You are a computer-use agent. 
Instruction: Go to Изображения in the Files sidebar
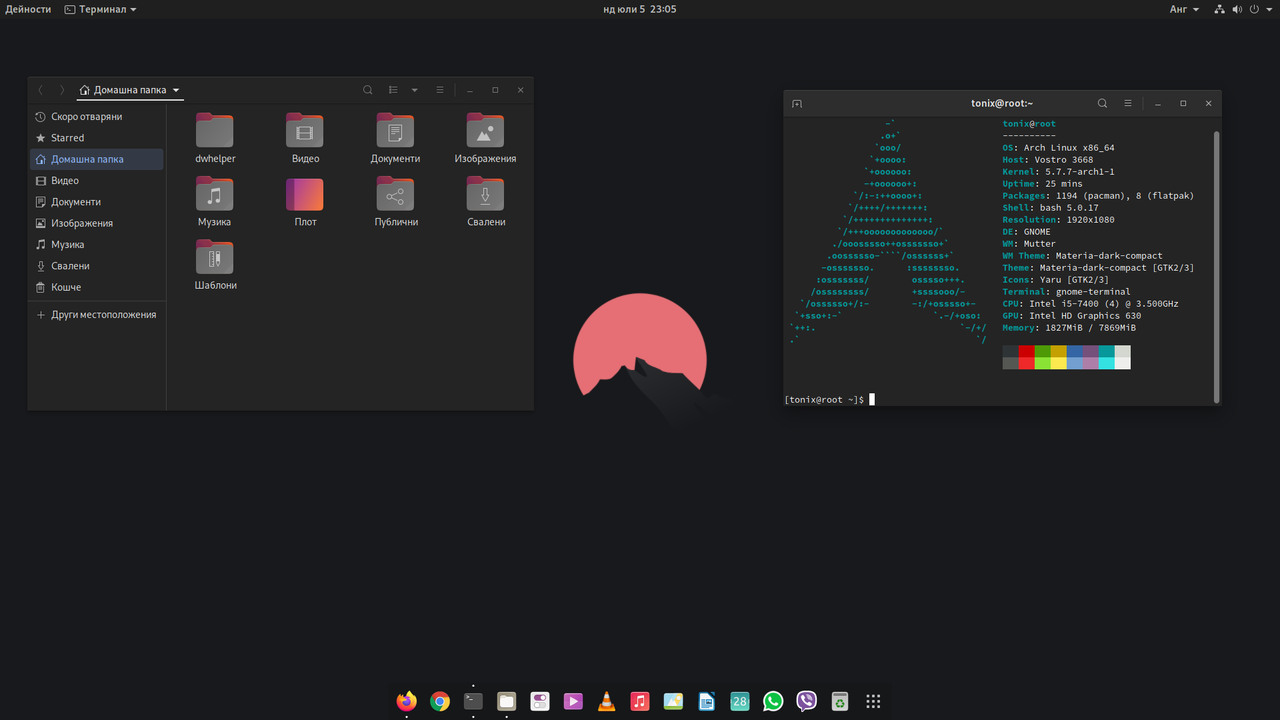point(97,223)
